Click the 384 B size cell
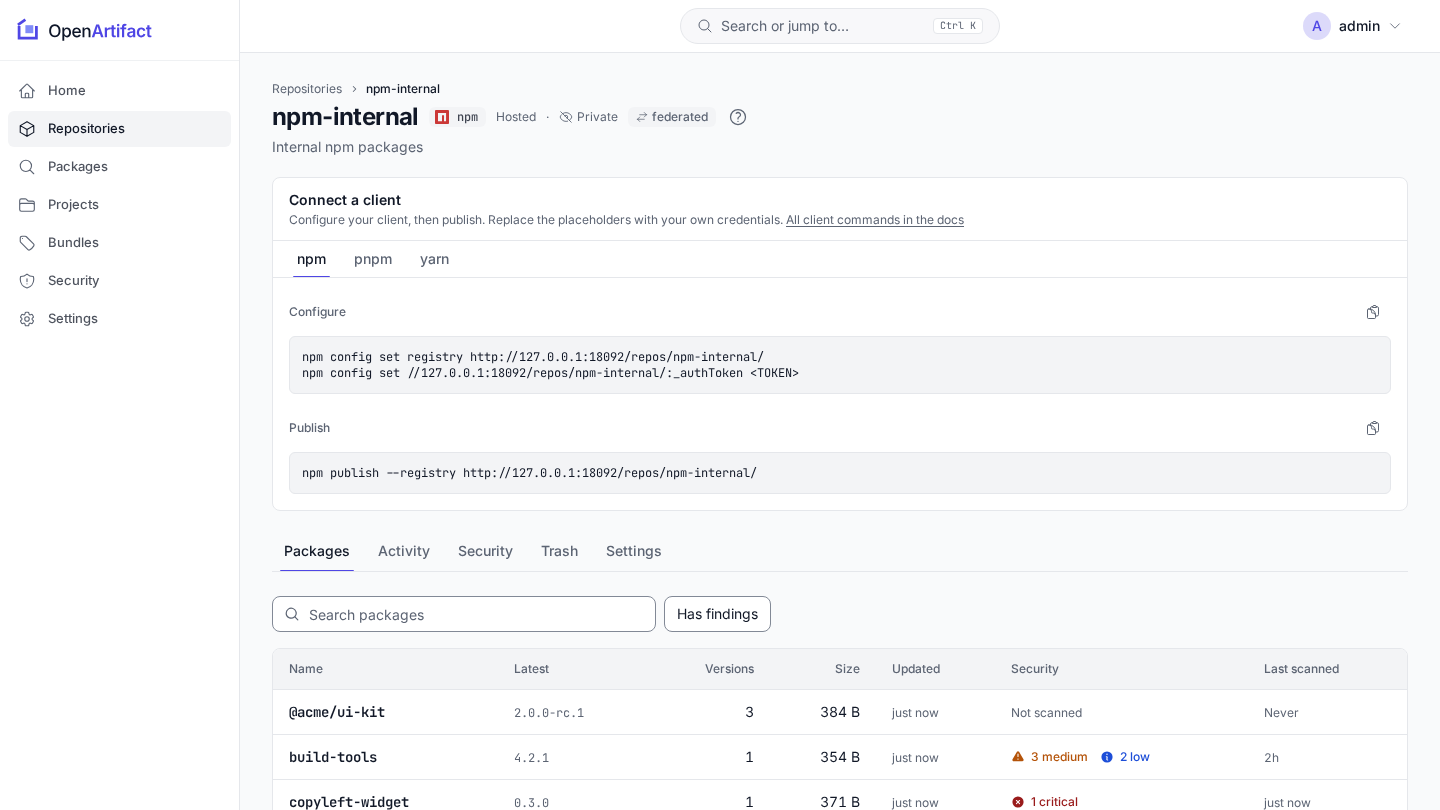Screen dimensions: 1440x810 pos(840,712)
